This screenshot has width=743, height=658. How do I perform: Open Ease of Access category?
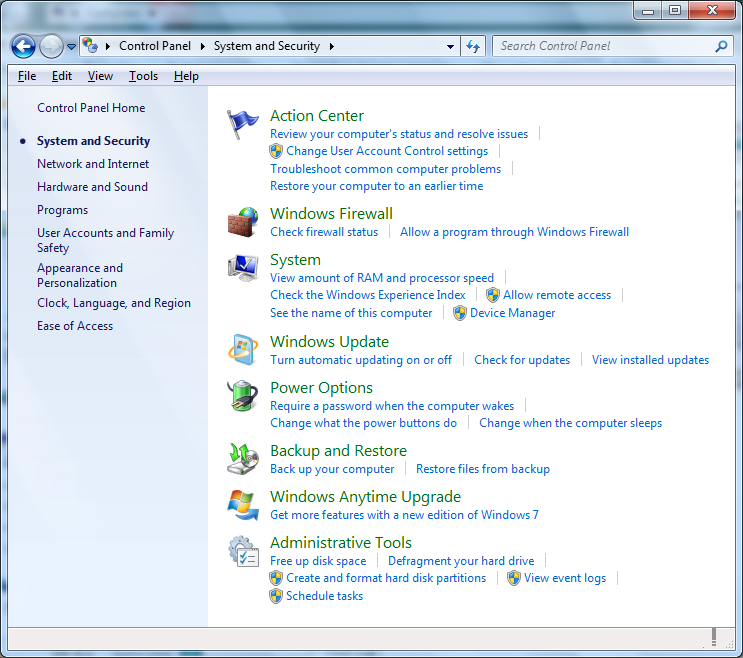pos(75,326)
